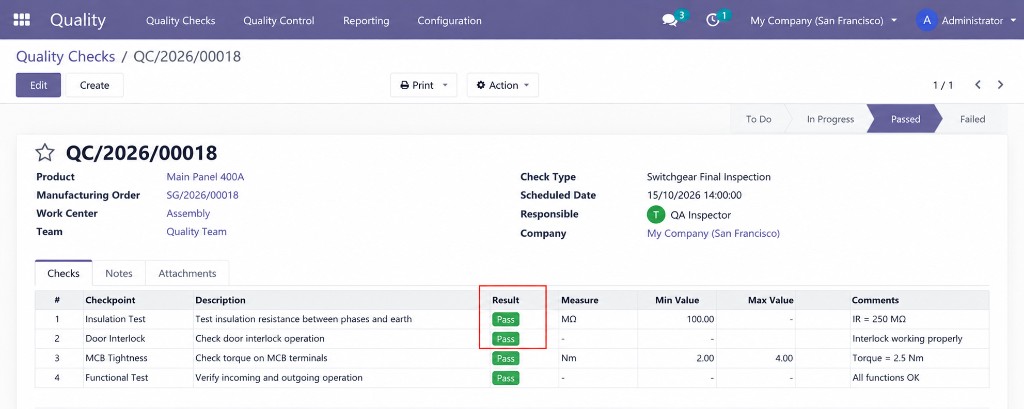This screenshot has width=1024, height=409.
Task: Open My Company (San Francisco) company link
Action: (x=713, y=233)
